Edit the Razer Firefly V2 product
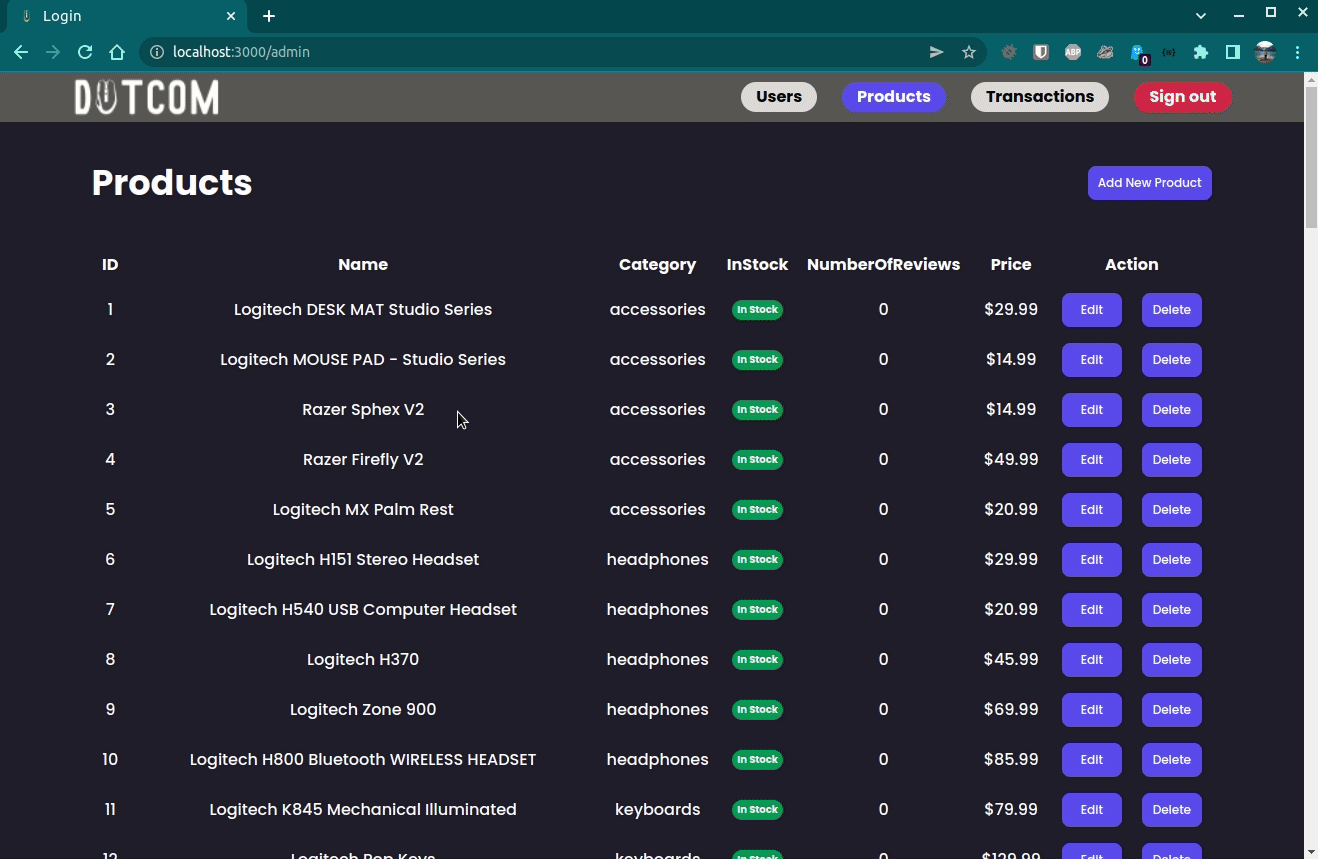Screen dimensions: 1318x859 pos(1092,460)
